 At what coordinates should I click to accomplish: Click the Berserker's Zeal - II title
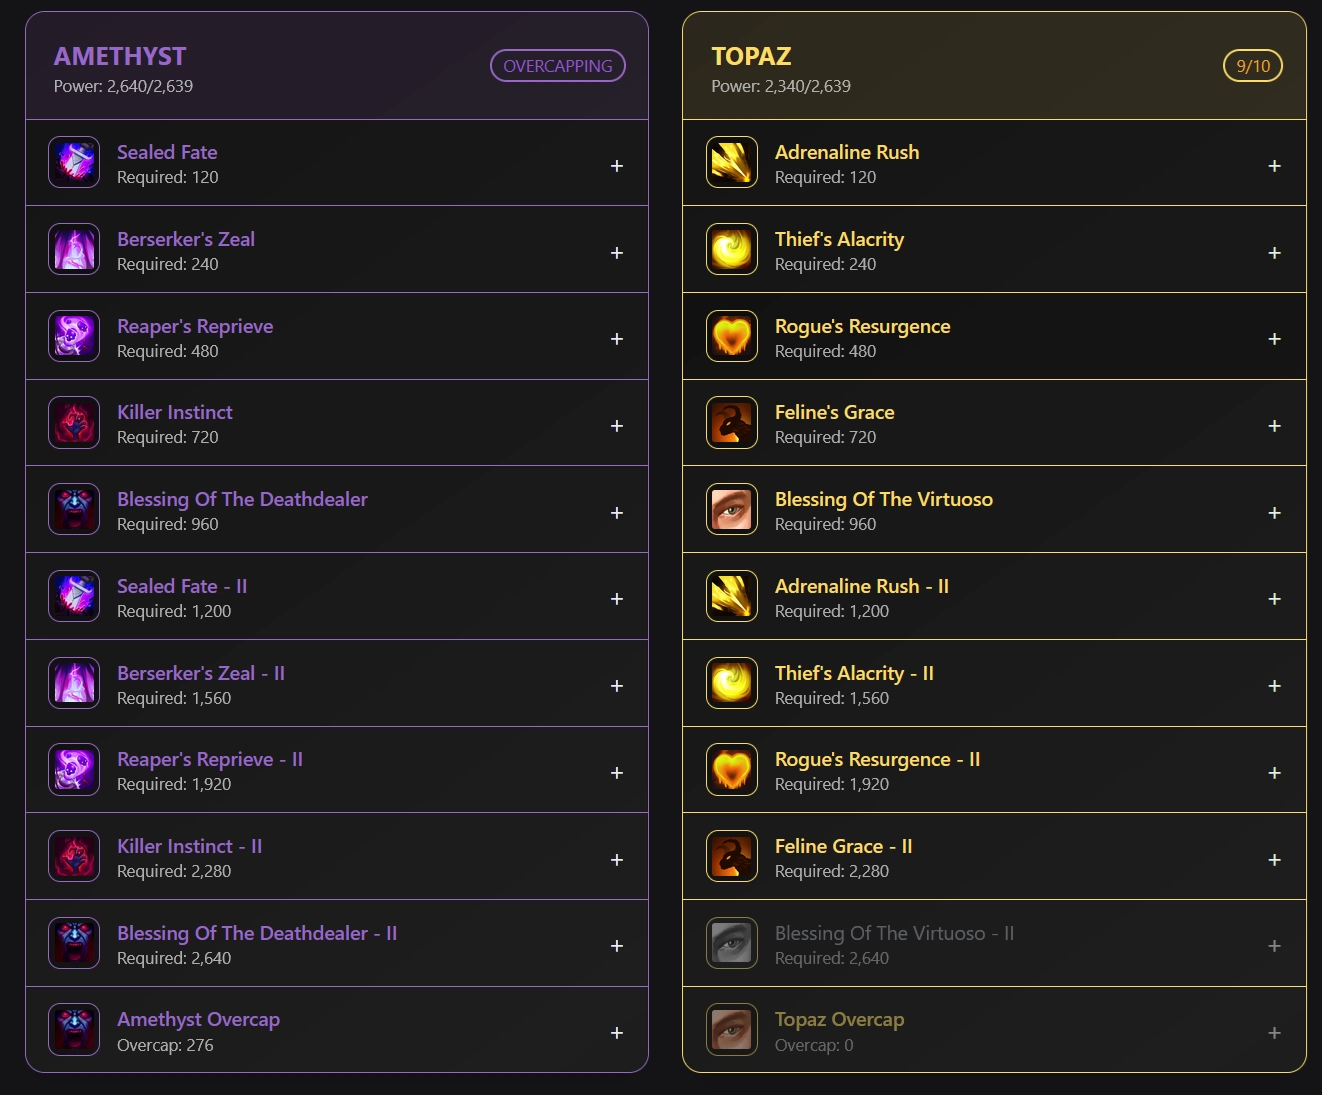pyautogui.click(x=201, y=673)
